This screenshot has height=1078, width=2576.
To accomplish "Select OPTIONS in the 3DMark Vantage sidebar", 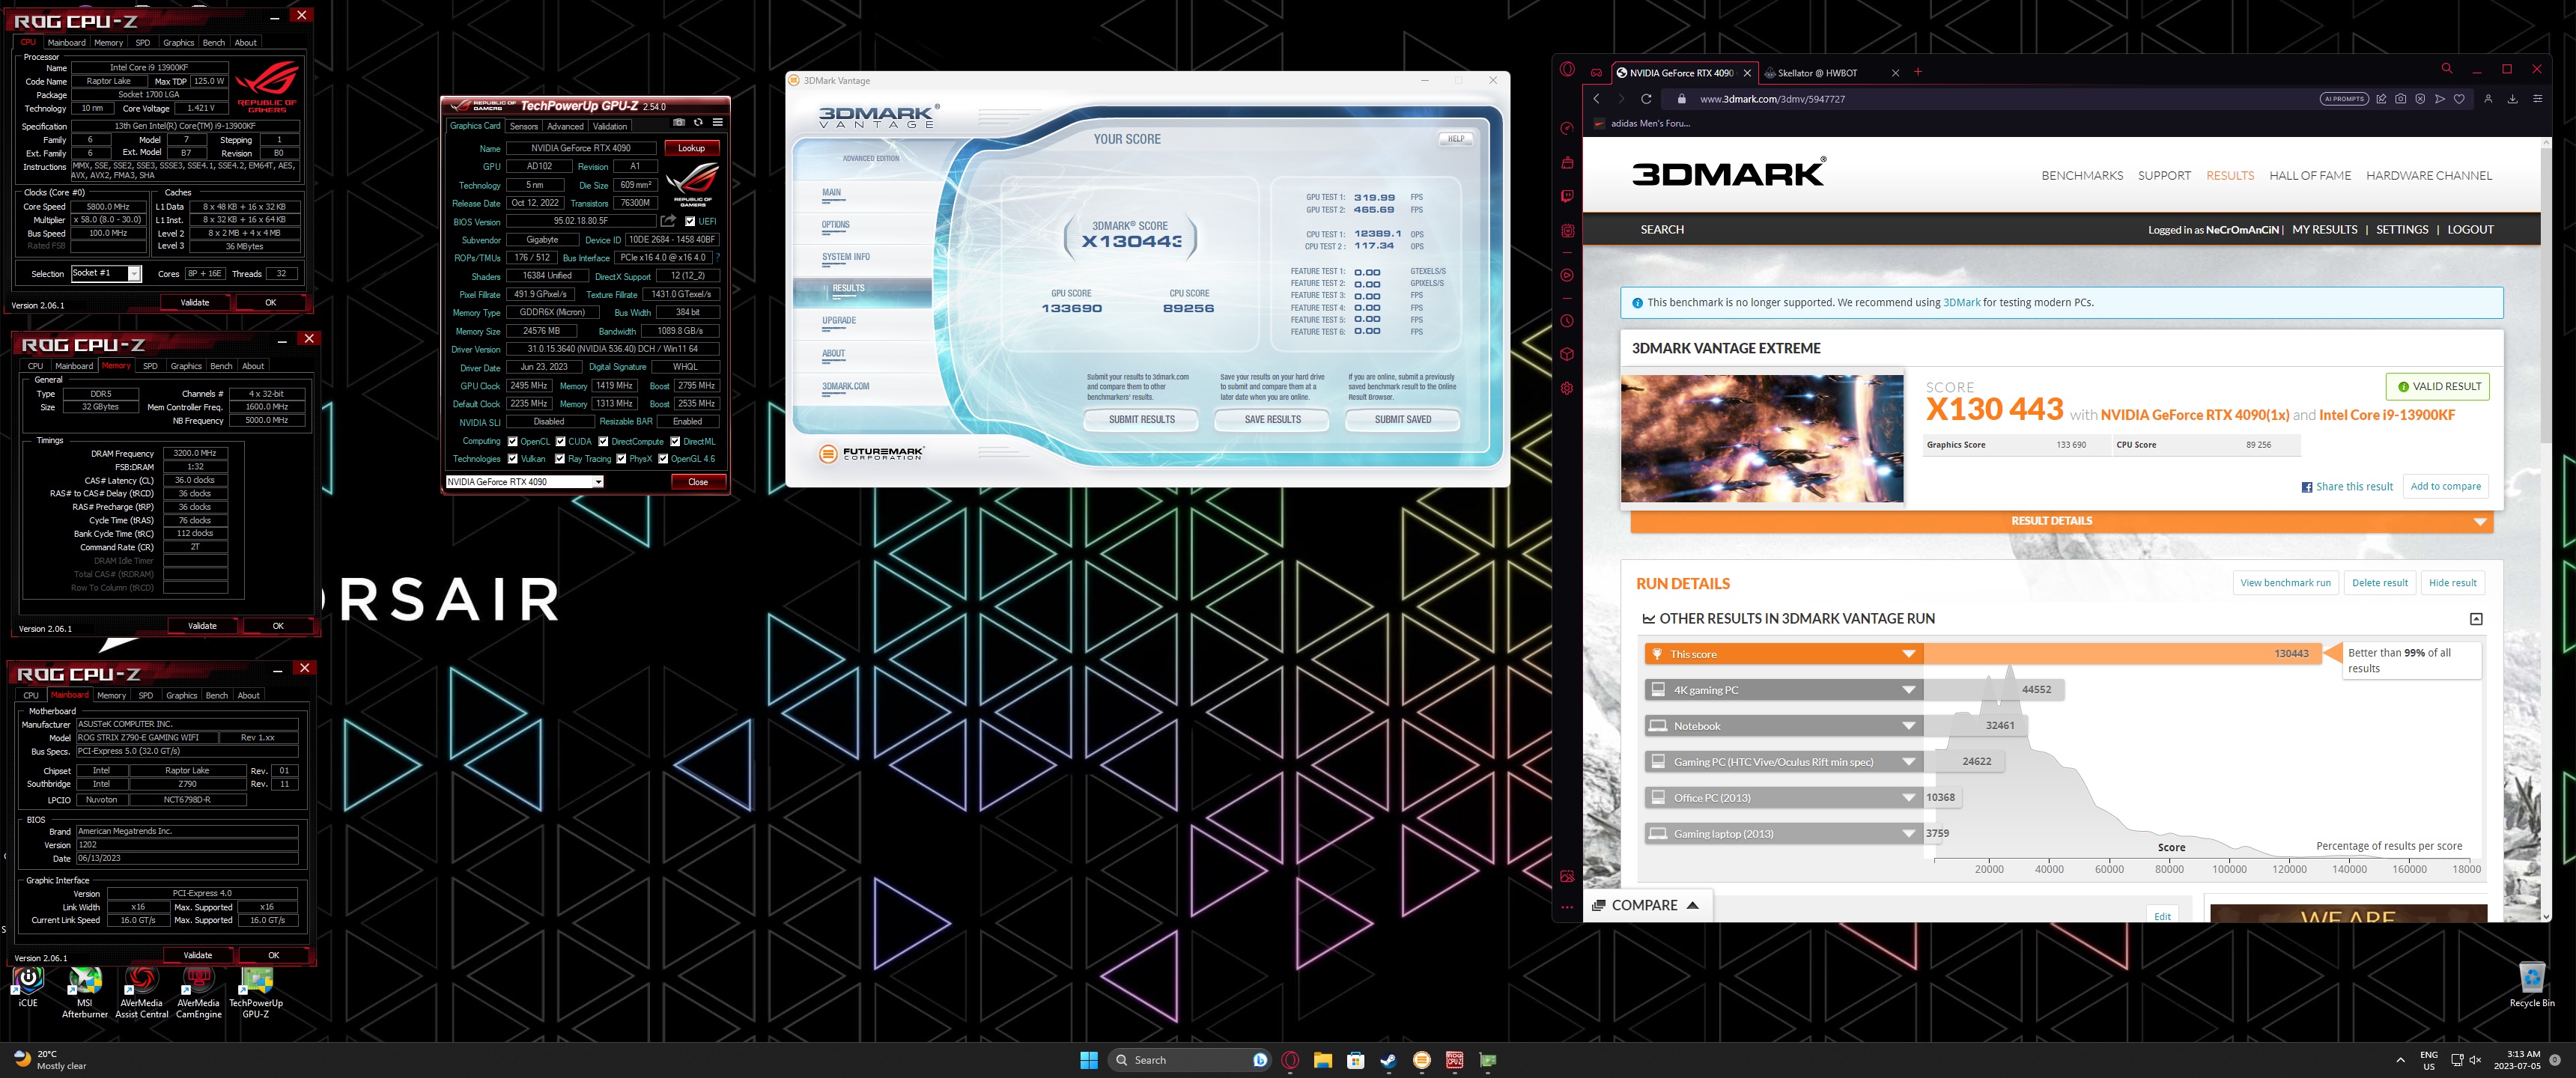I will (835, 225).
